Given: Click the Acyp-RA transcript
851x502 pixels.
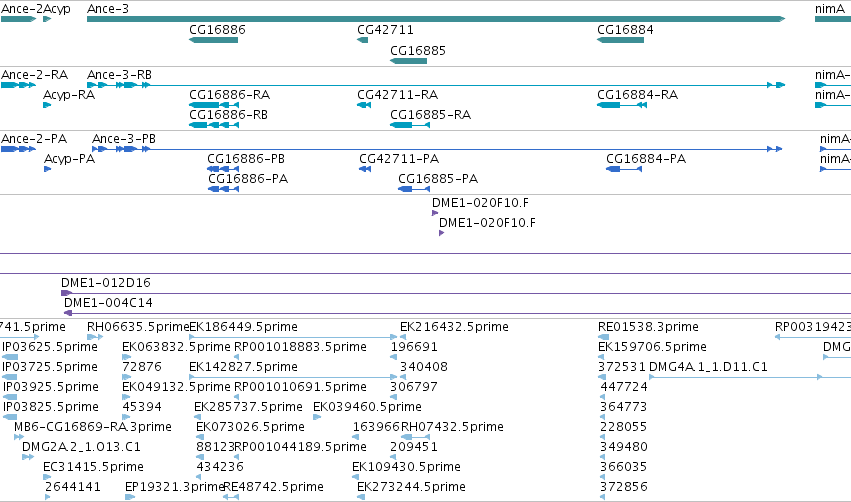Looking at the screenshot, I should 47,105.
